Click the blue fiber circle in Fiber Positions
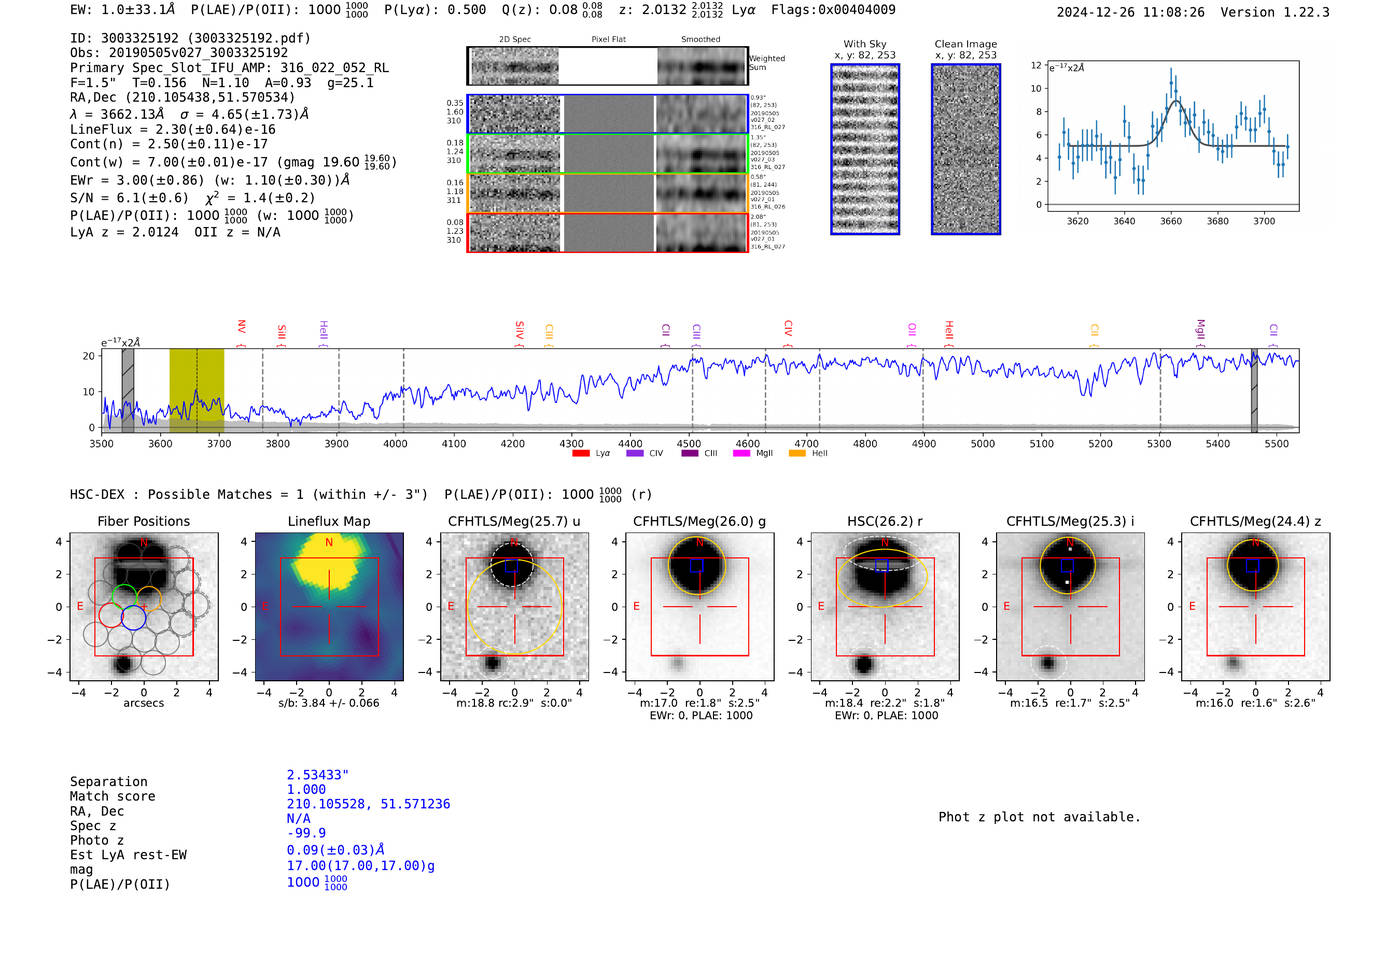The height and width of the screenshot is (953, 1400). tap(133, 617)
